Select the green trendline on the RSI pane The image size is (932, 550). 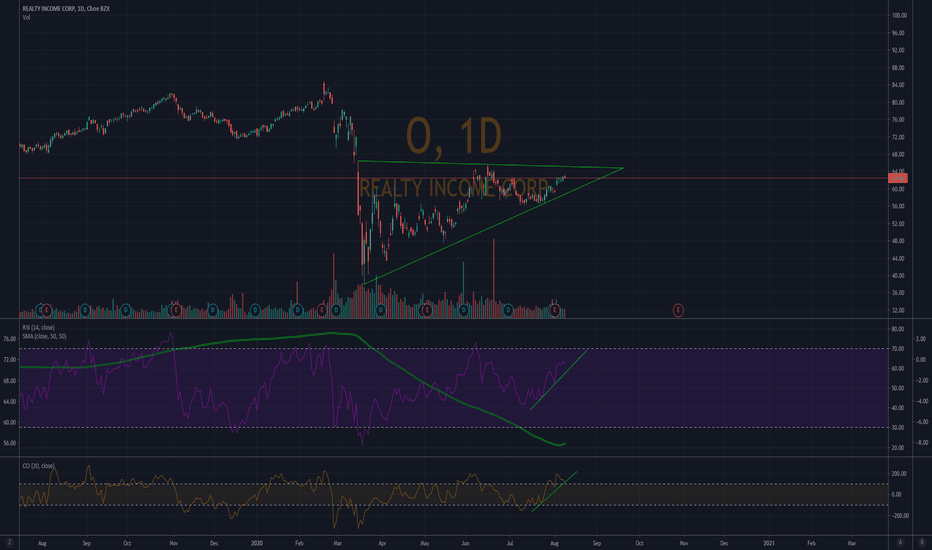click(x=559, y=379)
